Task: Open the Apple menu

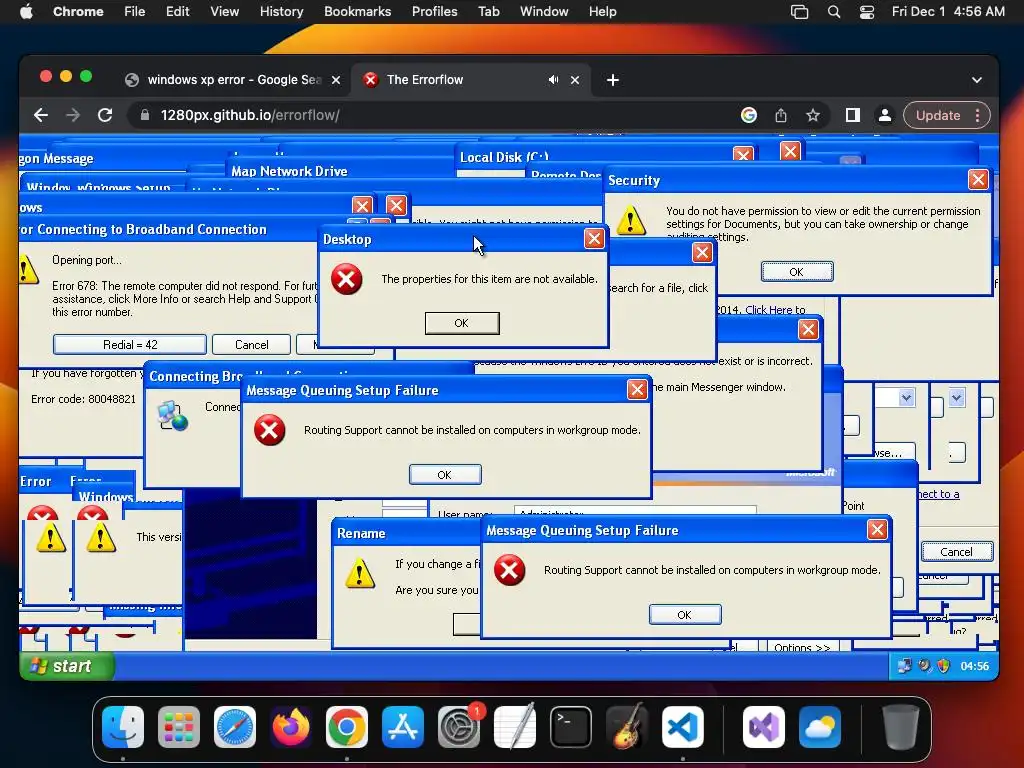Action: coord(26,12)
